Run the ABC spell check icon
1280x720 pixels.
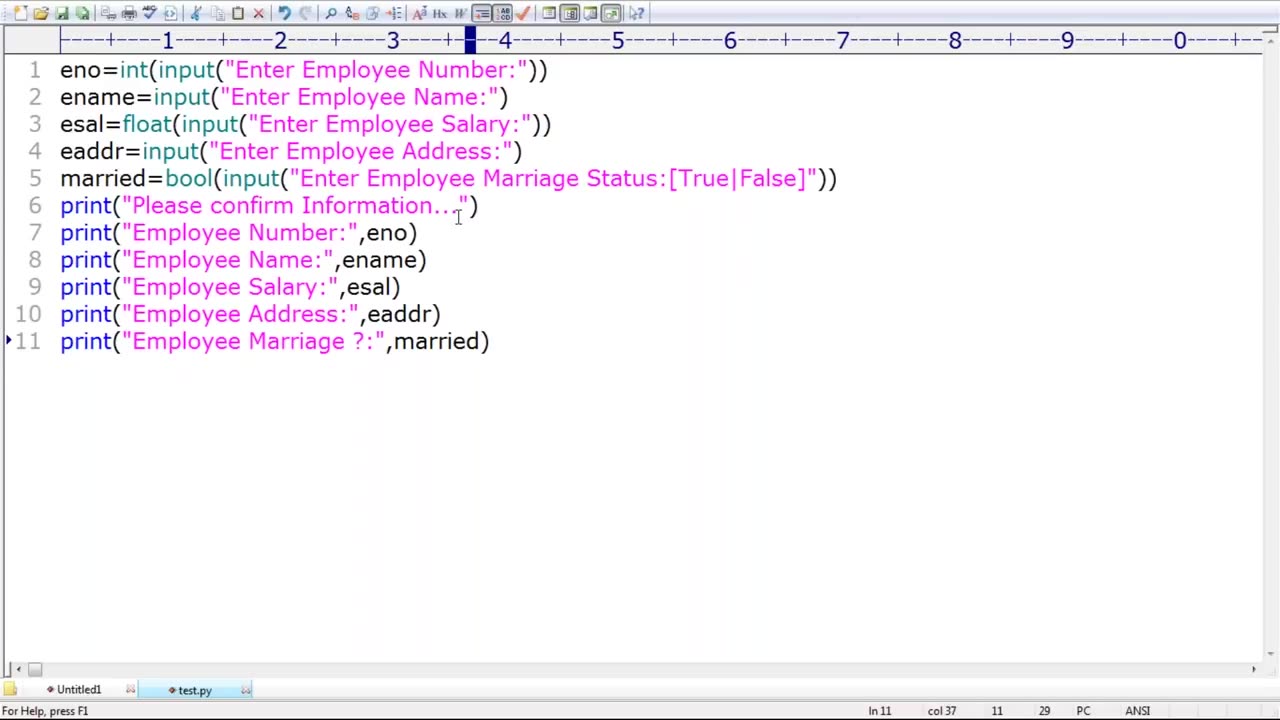click(x=149, y=13)
